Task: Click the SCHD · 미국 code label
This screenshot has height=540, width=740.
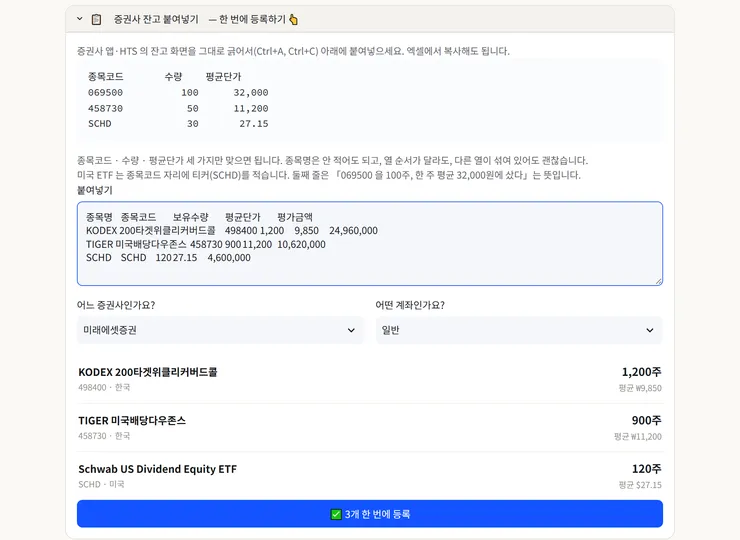Action: pyautogui.click(x=101, y=484)
